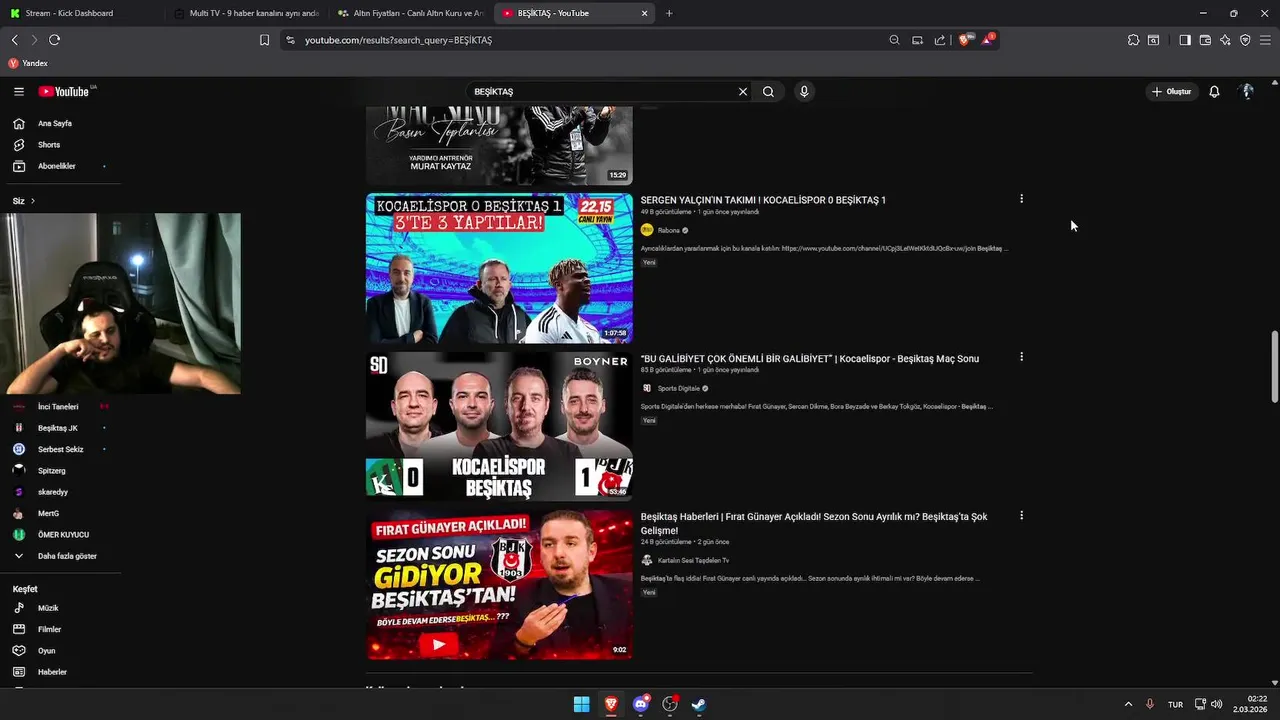1280x720 pixels.
Task: Open the Sports Digitale channel
Action: pos(678,388)
